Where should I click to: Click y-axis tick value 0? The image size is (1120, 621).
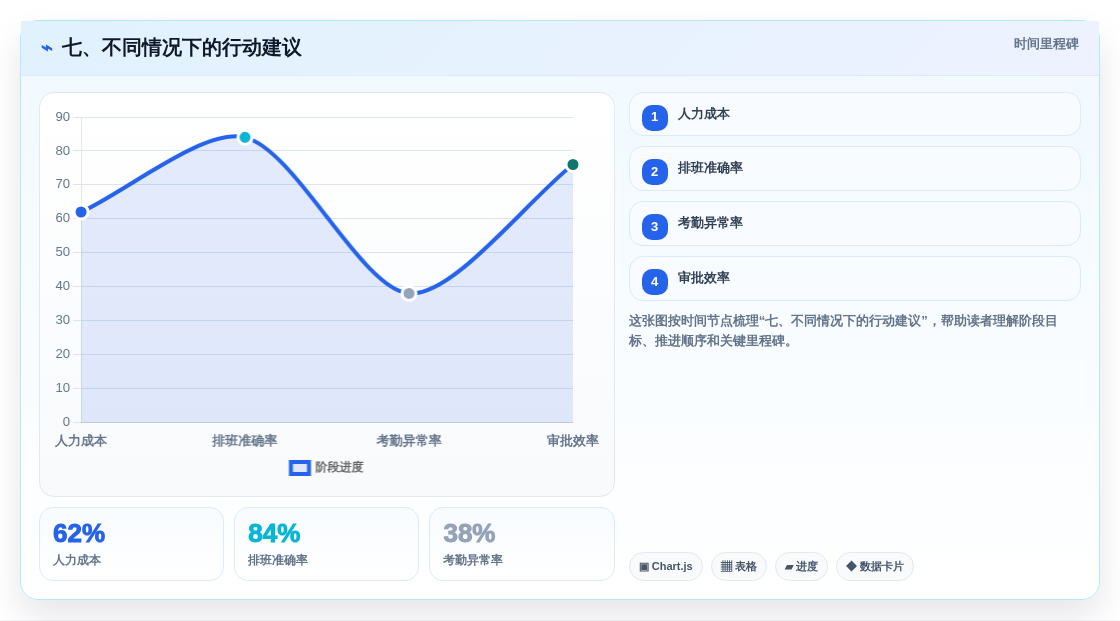(x=66, y=422)
